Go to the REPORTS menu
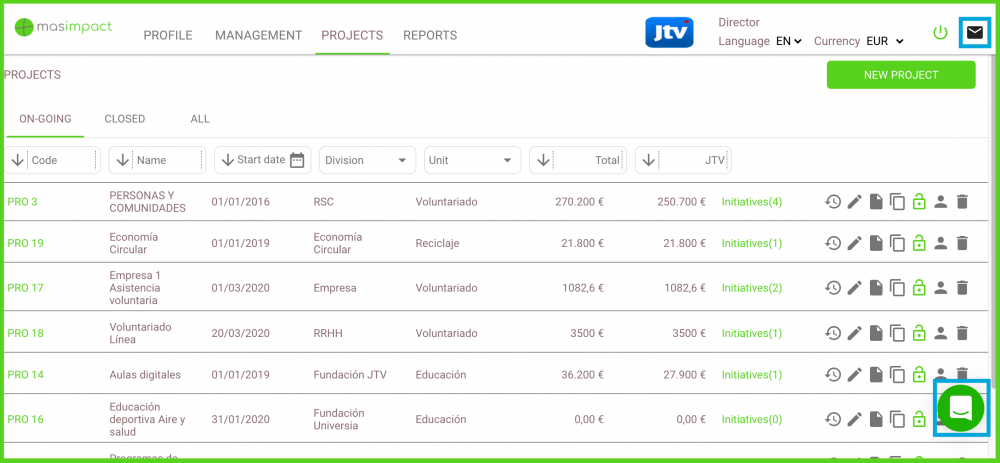 [x=430, y=35]
